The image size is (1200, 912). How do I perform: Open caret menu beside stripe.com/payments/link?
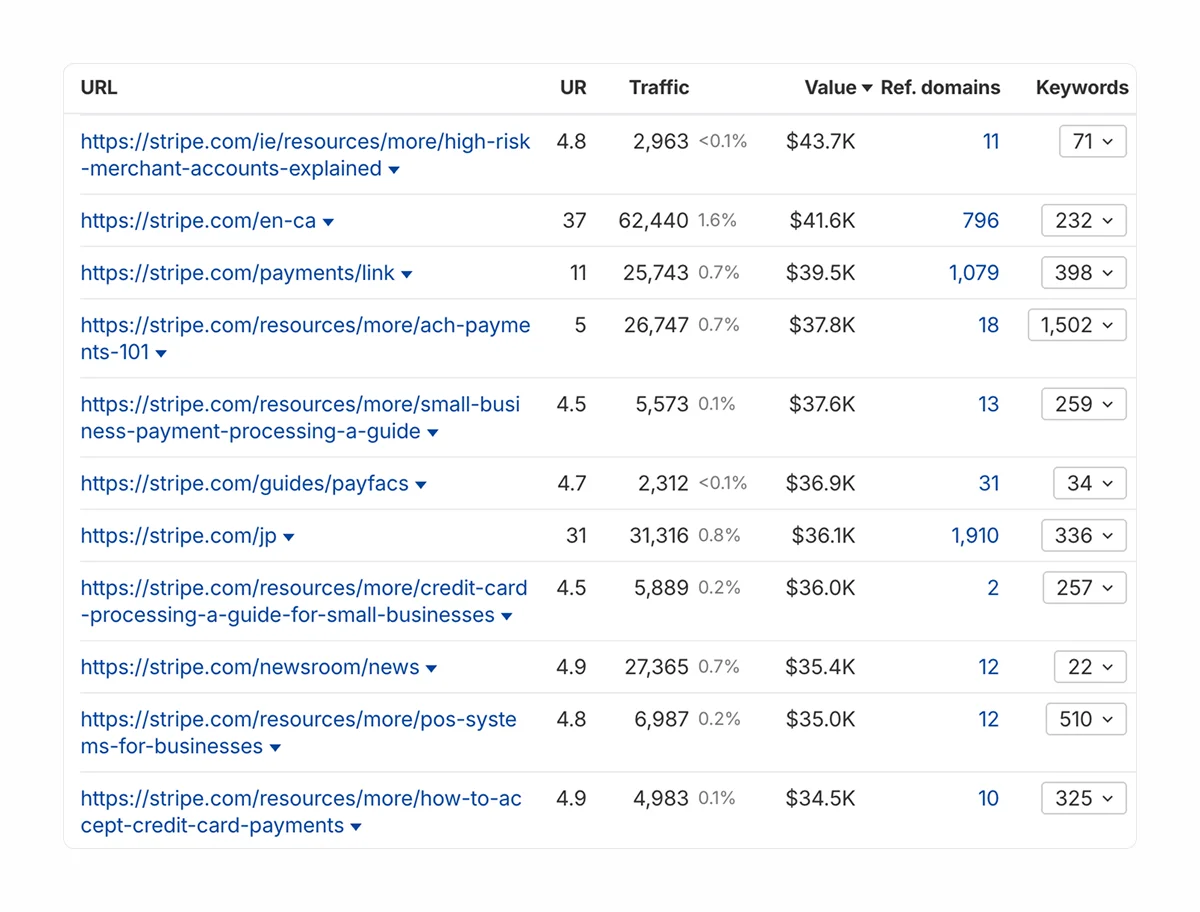406,274
